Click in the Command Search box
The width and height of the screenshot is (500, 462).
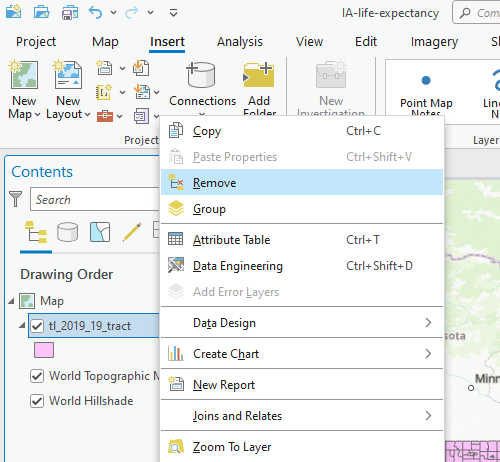477,13
